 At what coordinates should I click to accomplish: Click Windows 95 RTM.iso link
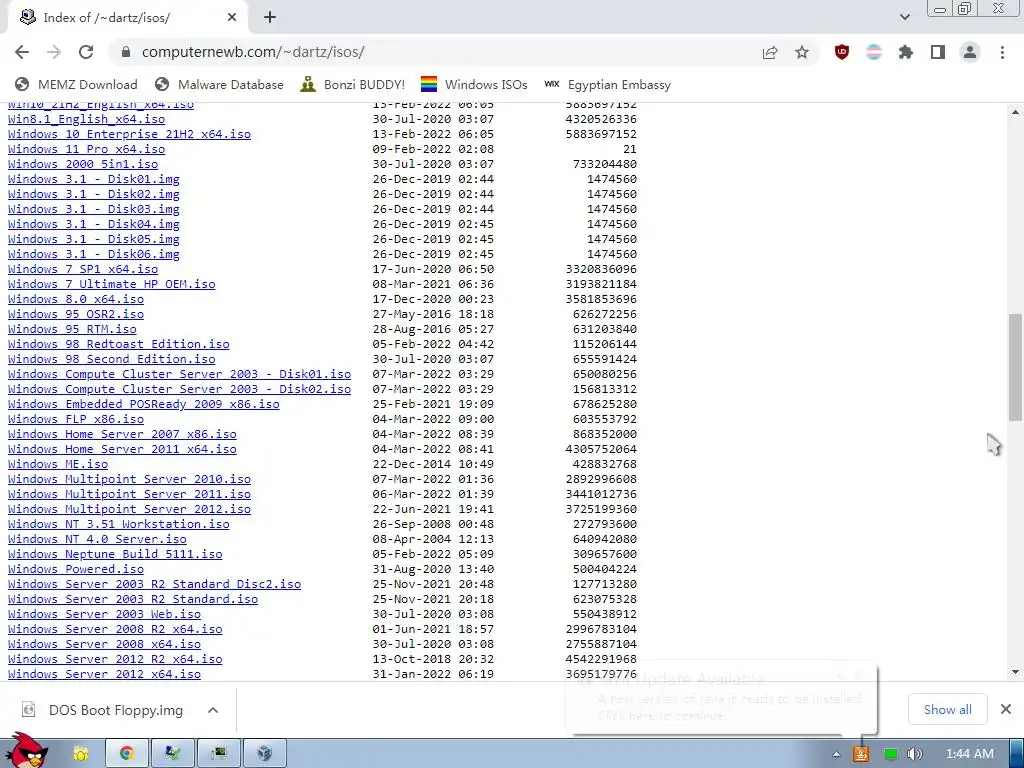72,329
